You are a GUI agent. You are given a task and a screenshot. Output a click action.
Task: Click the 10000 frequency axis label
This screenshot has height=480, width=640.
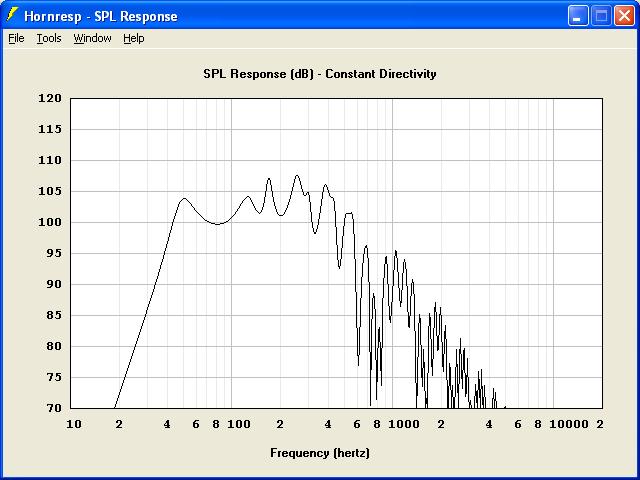coord(569,424)
